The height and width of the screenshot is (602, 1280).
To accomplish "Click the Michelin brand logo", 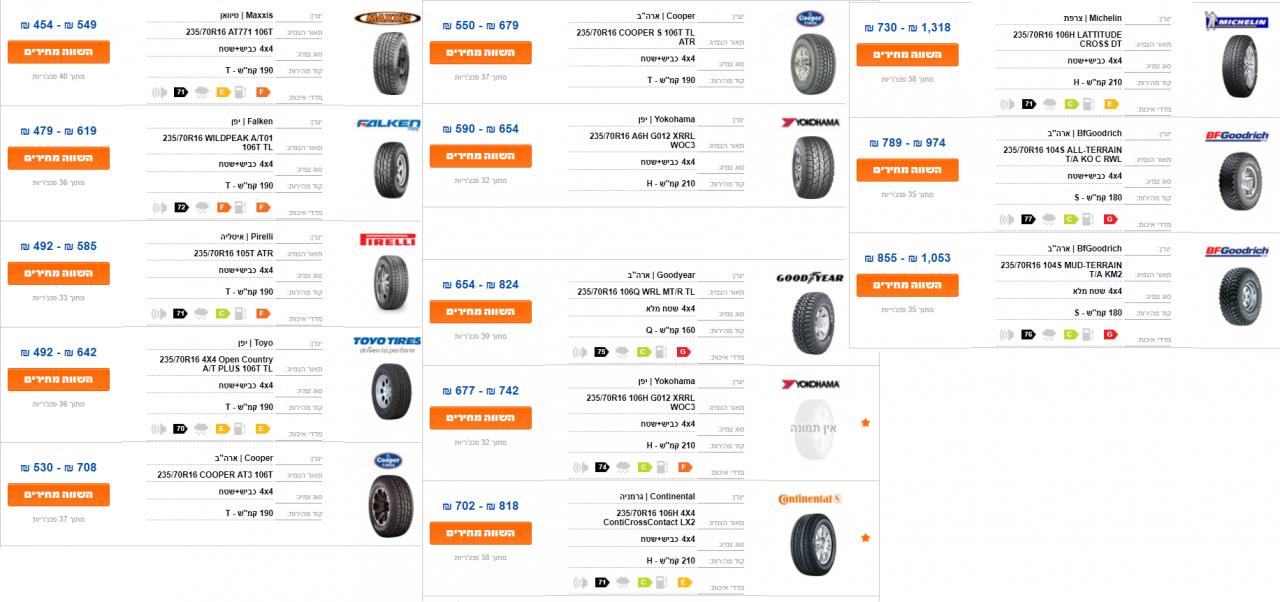I will coord(1236,19).
